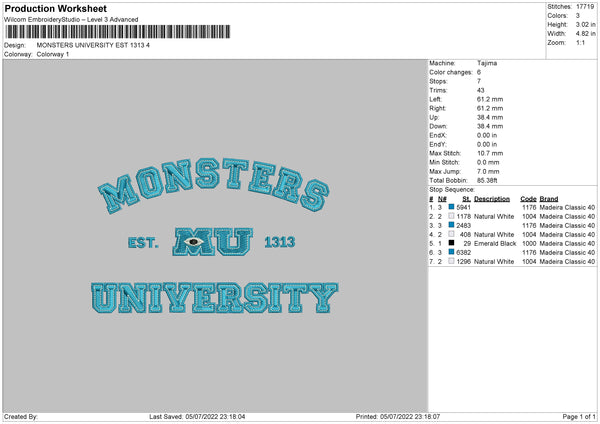Click the 'Printed: 05/07/2022 23:18:07' text
Screen dimensions: 600x424
pos(398,416)
